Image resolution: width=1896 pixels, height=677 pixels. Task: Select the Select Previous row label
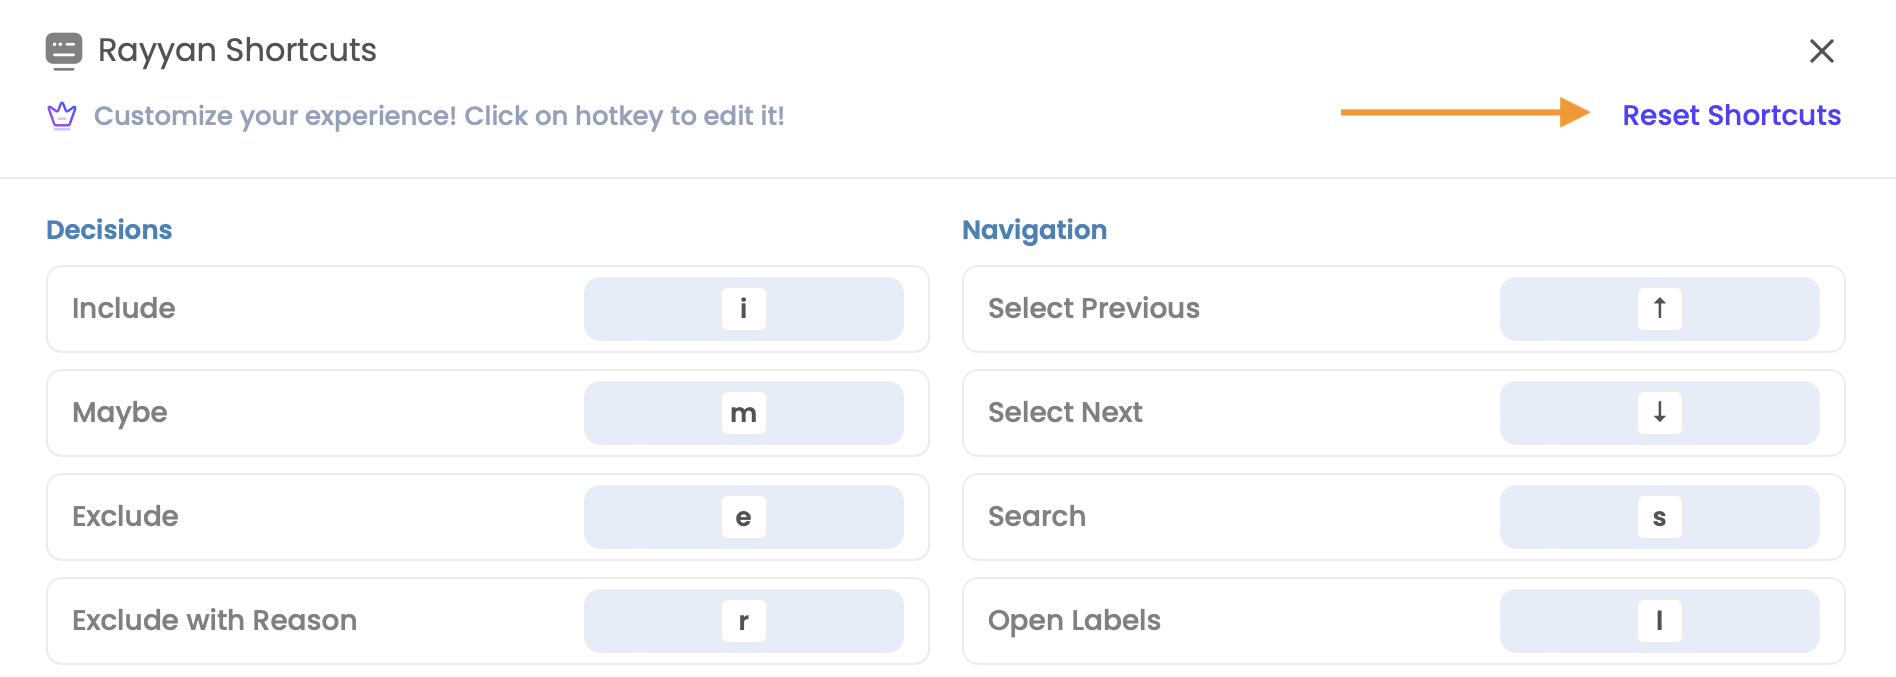1094,308
